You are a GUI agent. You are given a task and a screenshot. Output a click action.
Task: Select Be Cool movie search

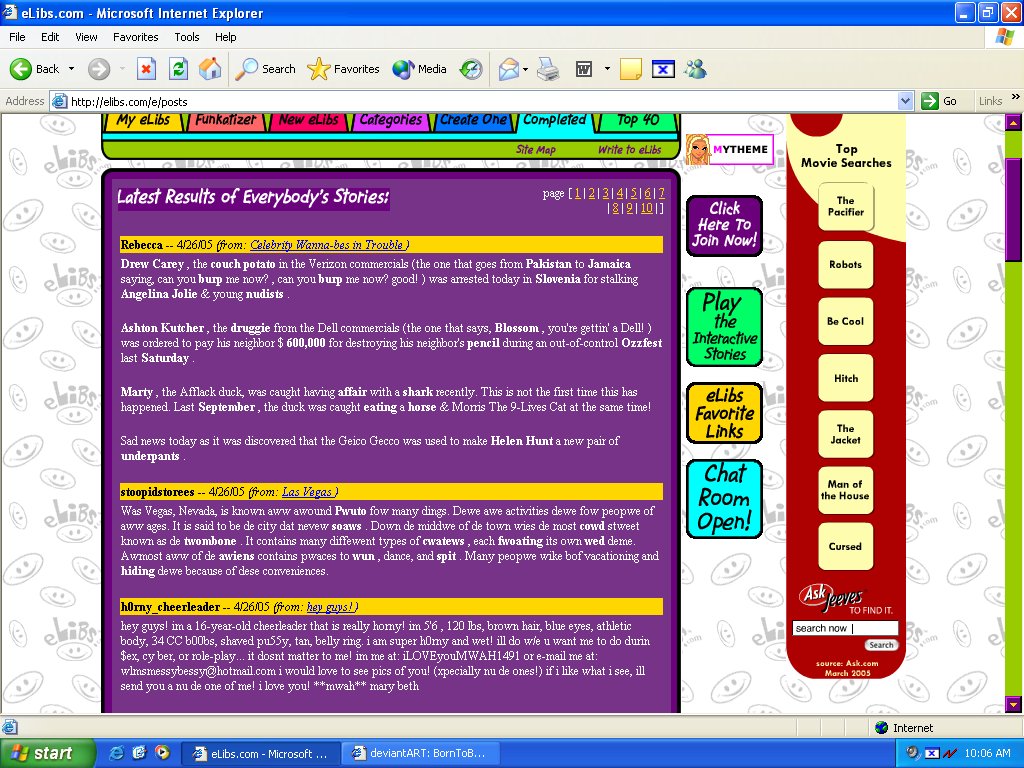[846, 321]
